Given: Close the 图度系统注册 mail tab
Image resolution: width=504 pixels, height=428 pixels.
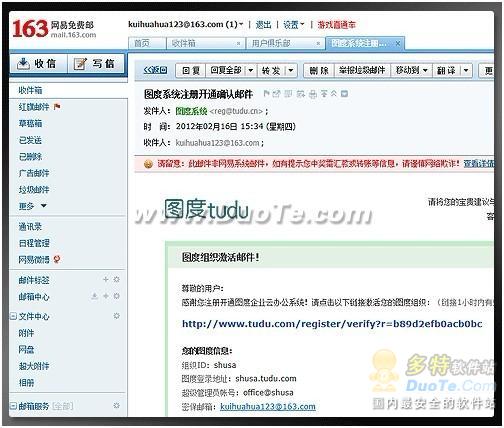Looking at the screenshot, I should [398, 43].
